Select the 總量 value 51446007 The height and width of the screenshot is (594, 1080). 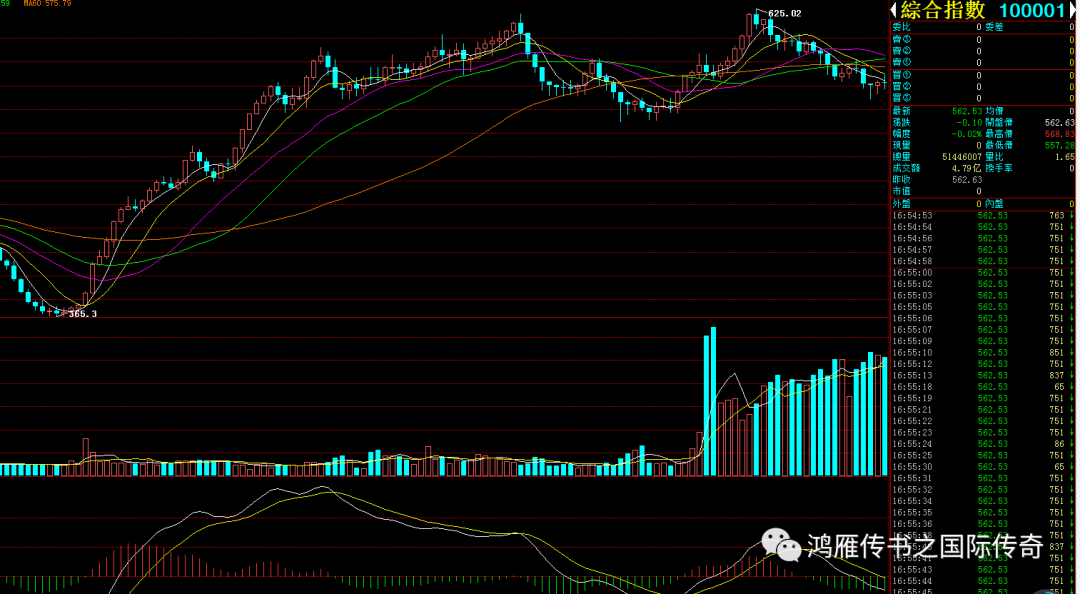(962, 157)
